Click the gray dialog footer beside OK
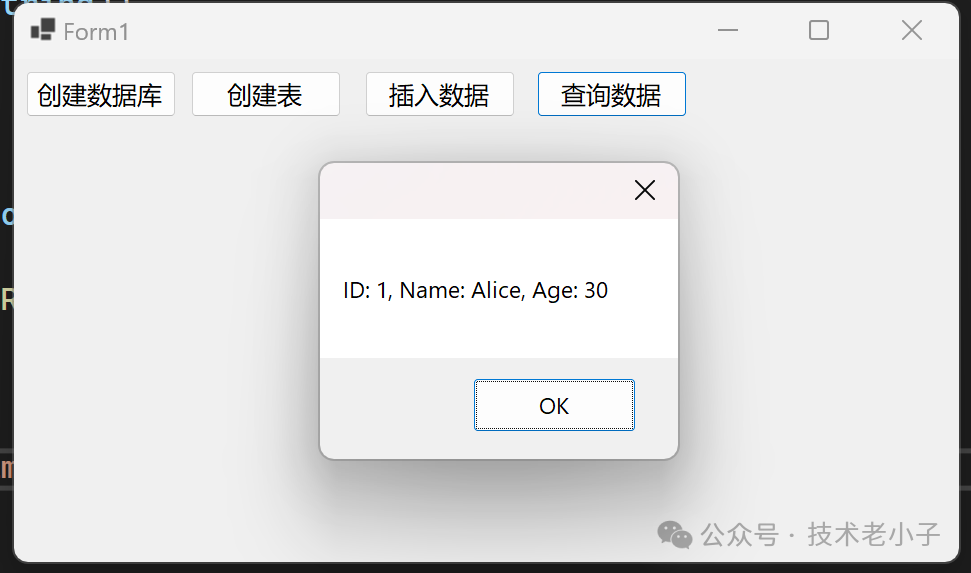The image size is (971, 573). click(396, 406)
